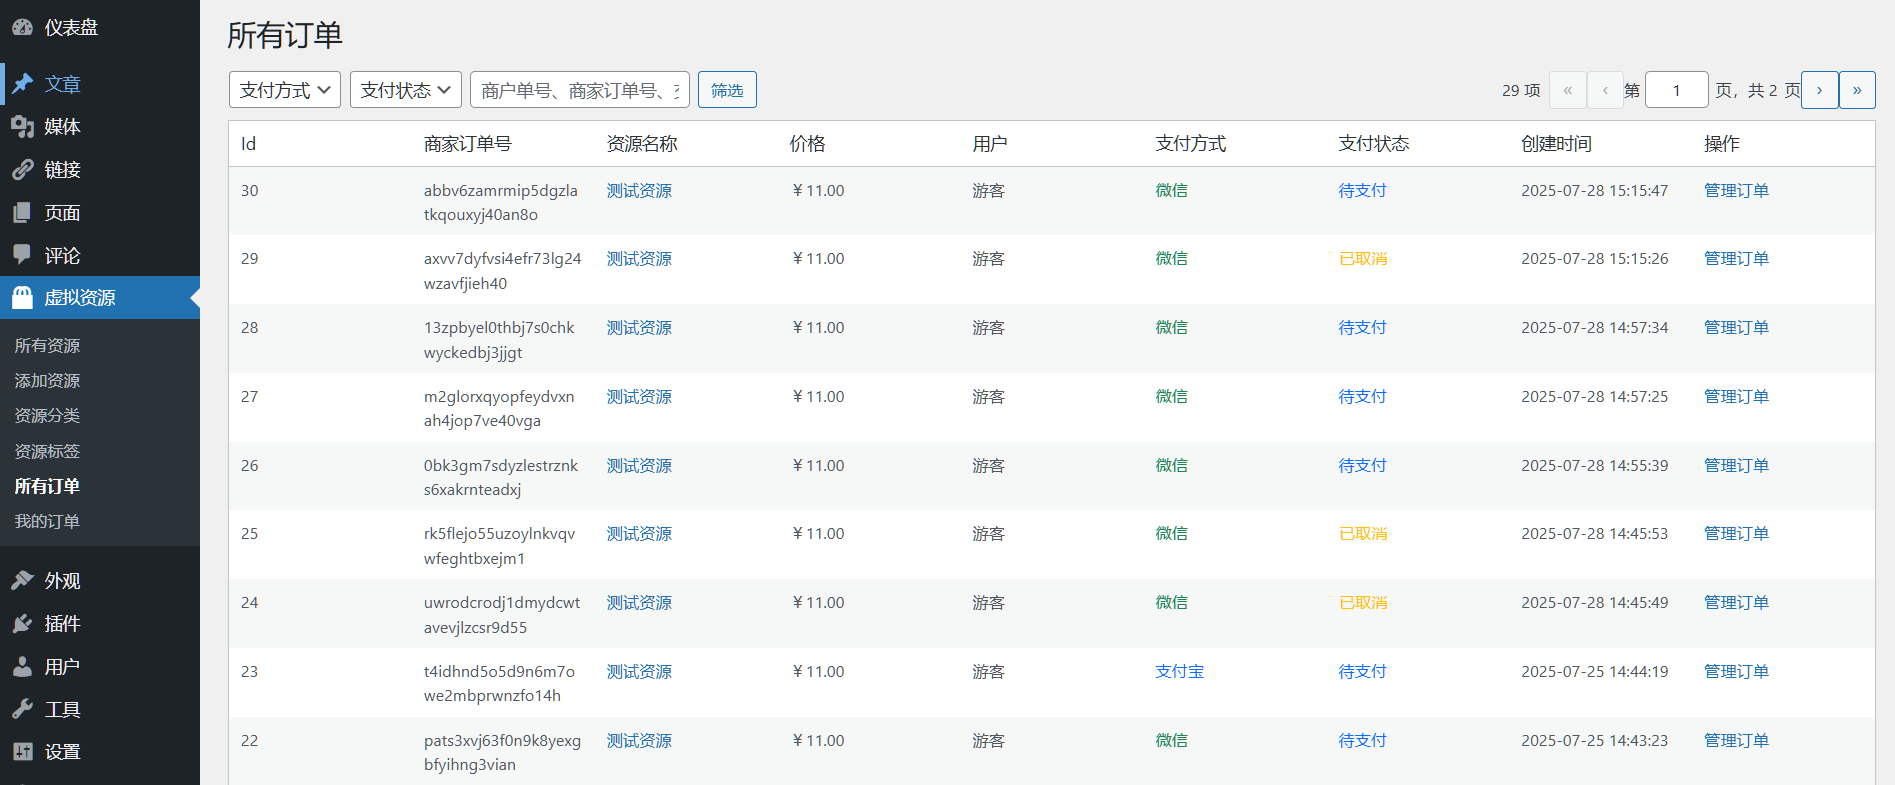This screenshot has height=785, width=1895.
Task: Open 测试资源 link in order 30
Action: pyautogui.click(x=639, y=190)
